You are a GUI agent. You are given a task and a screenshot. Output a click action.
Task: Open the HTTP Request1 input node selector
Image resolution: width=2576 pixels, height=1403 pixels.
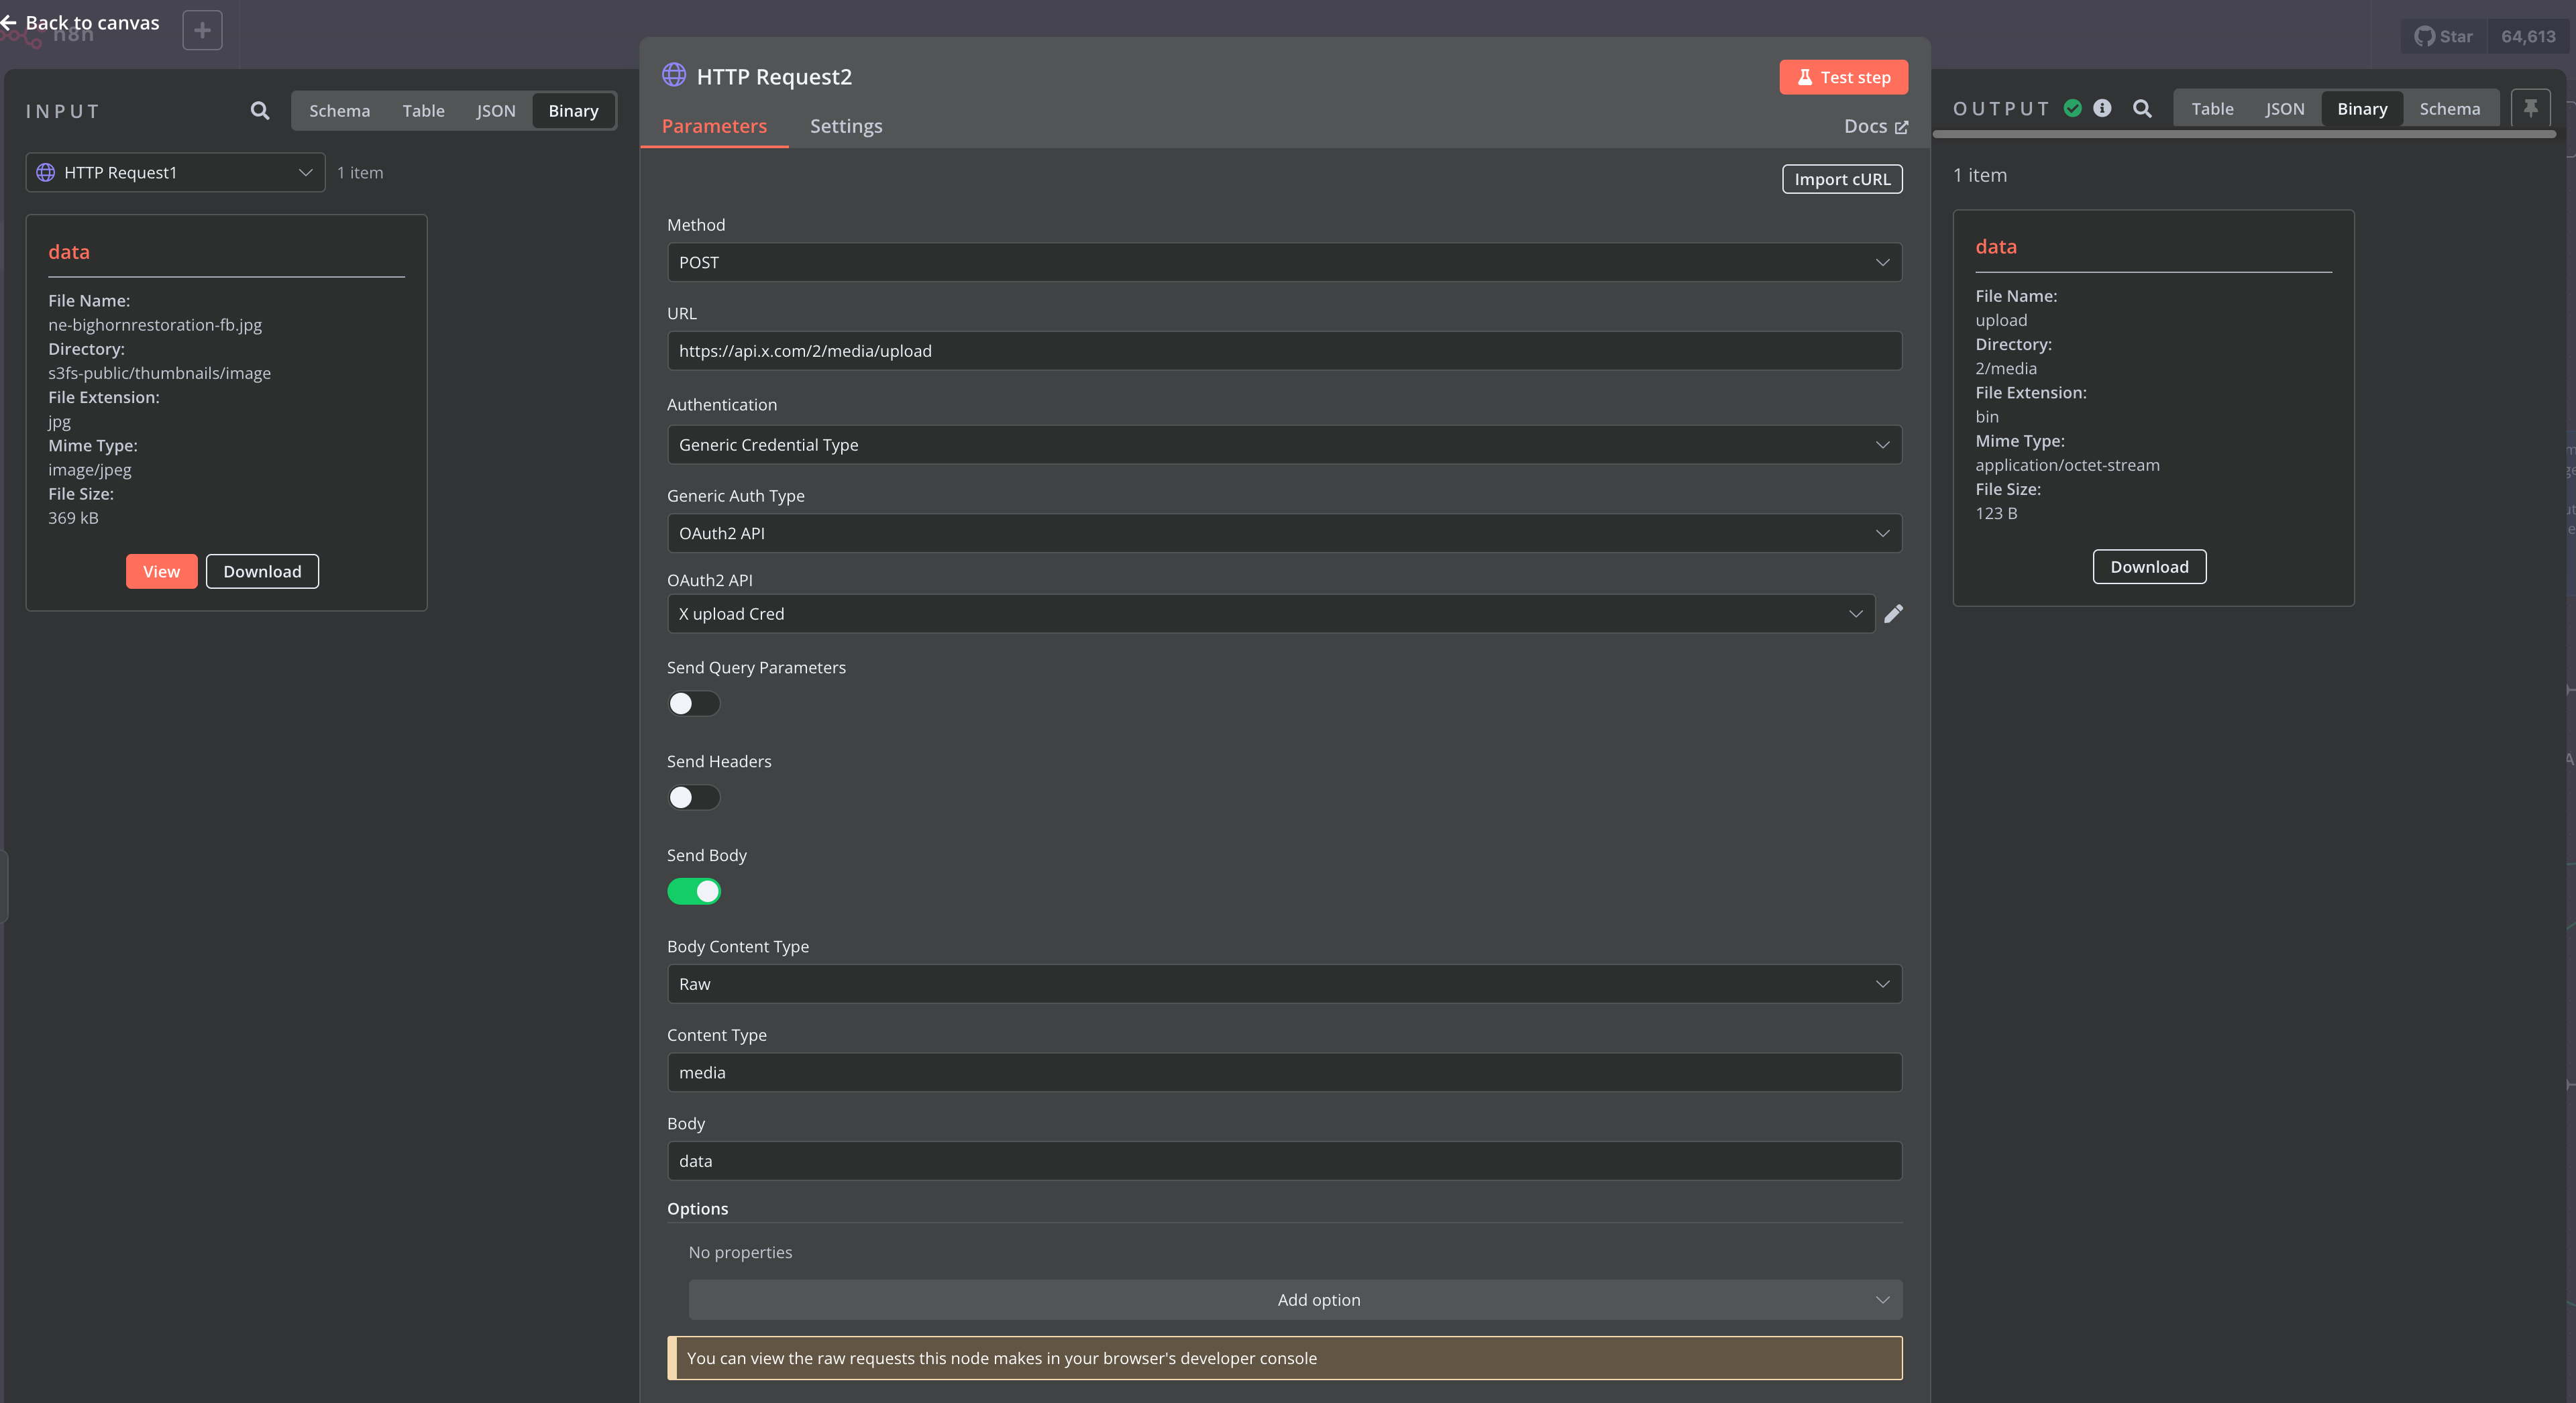tap(175, 173)
